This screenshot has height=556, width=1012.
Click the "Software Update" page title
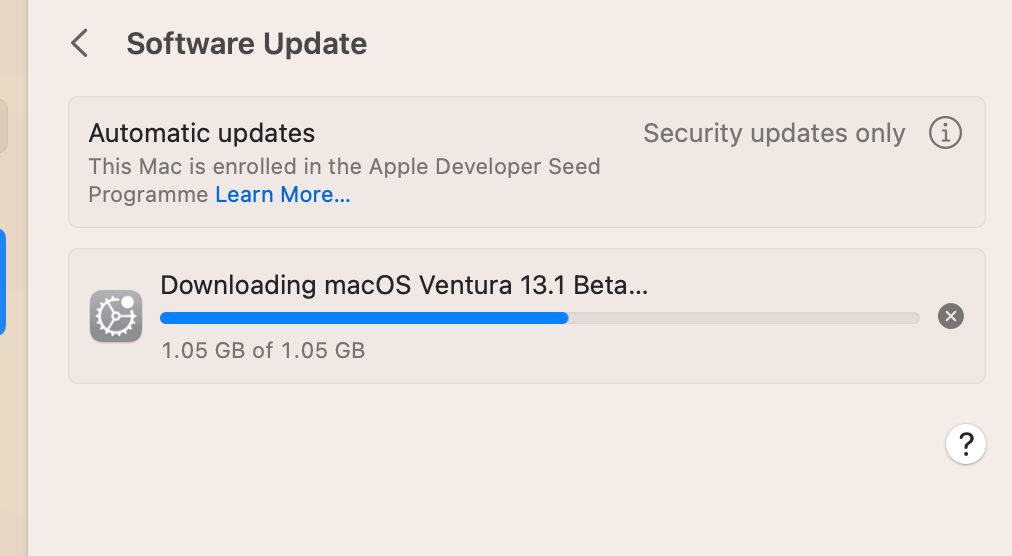pyautogui.click(x=246, y=44)
